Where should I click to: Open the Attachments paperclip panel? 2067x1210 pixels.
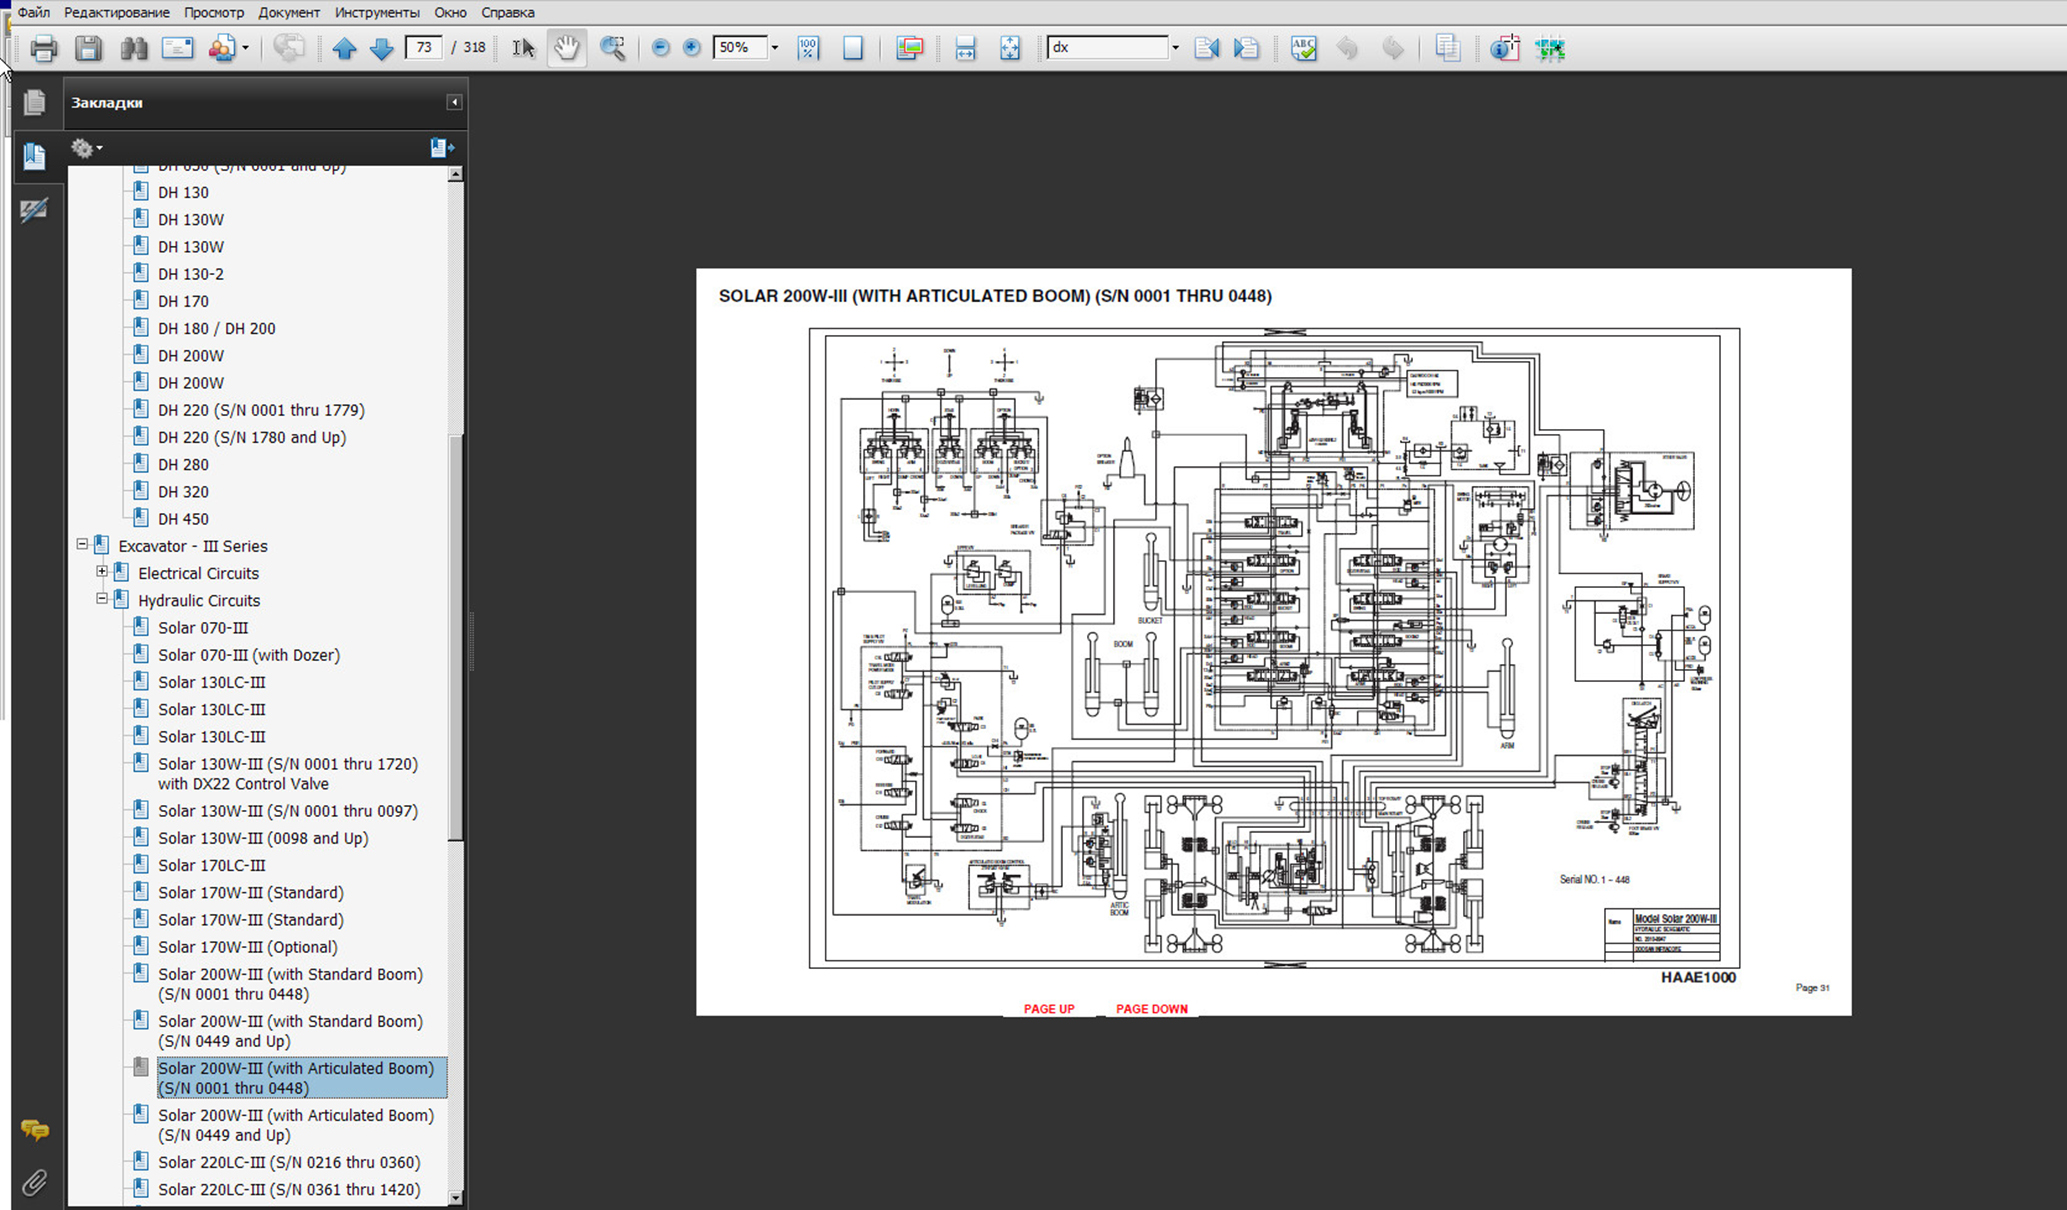(x=34, y=1183)
